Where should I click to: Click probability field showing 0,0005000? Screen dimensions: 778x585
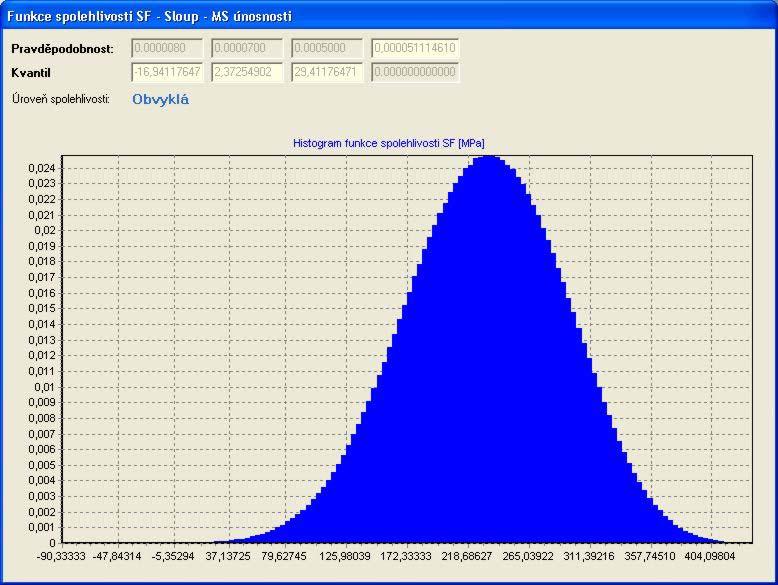click(x=326, y=48)
